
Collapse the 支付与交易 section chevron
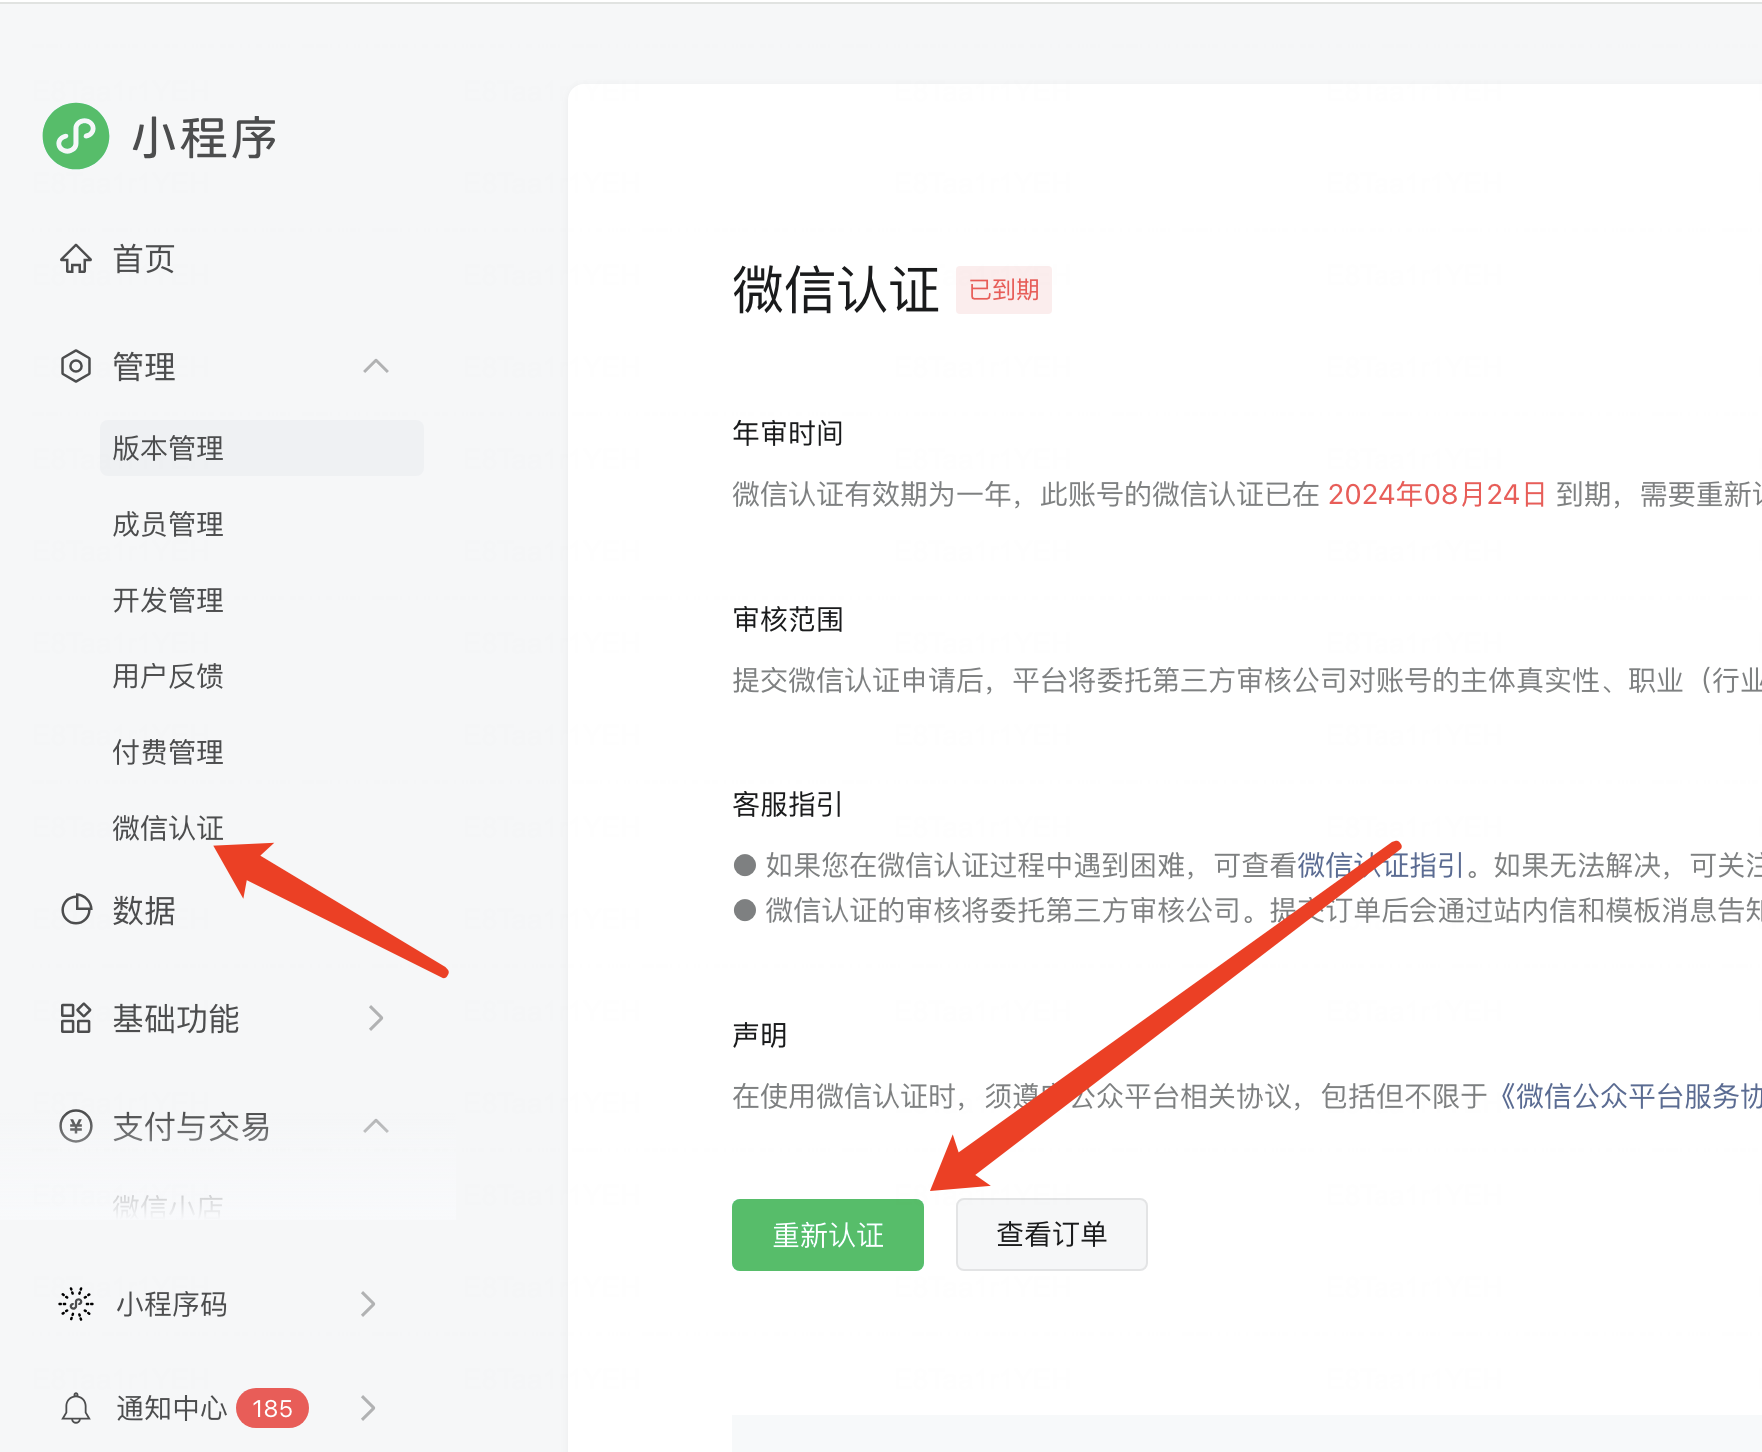[376, 1126]
